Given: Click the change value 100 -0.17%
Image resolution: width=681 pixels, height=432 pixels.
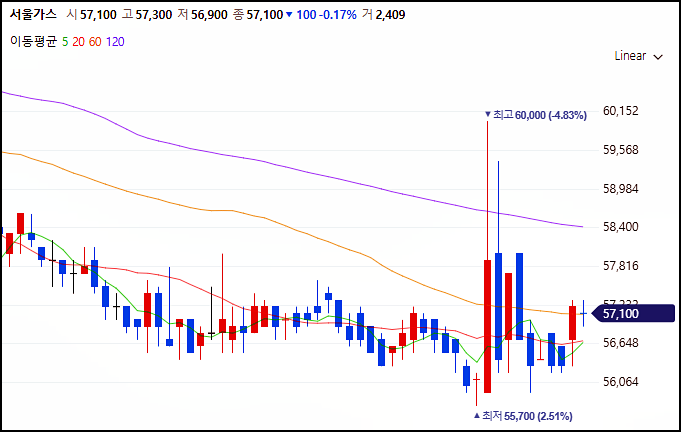Looking at the screenshot, I should coord(326,15).
